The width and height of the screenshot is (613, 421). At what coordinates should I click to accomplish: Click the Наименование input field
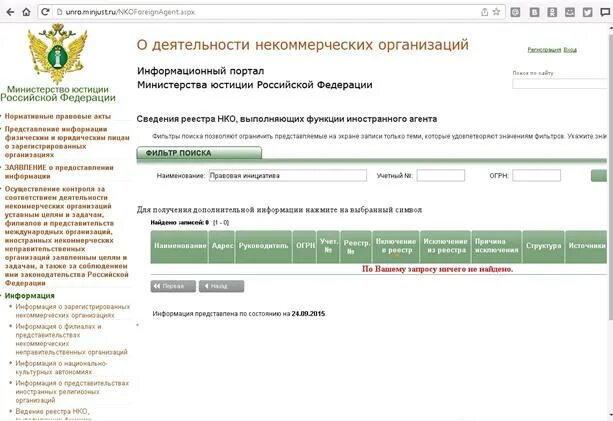coord(288,176)
